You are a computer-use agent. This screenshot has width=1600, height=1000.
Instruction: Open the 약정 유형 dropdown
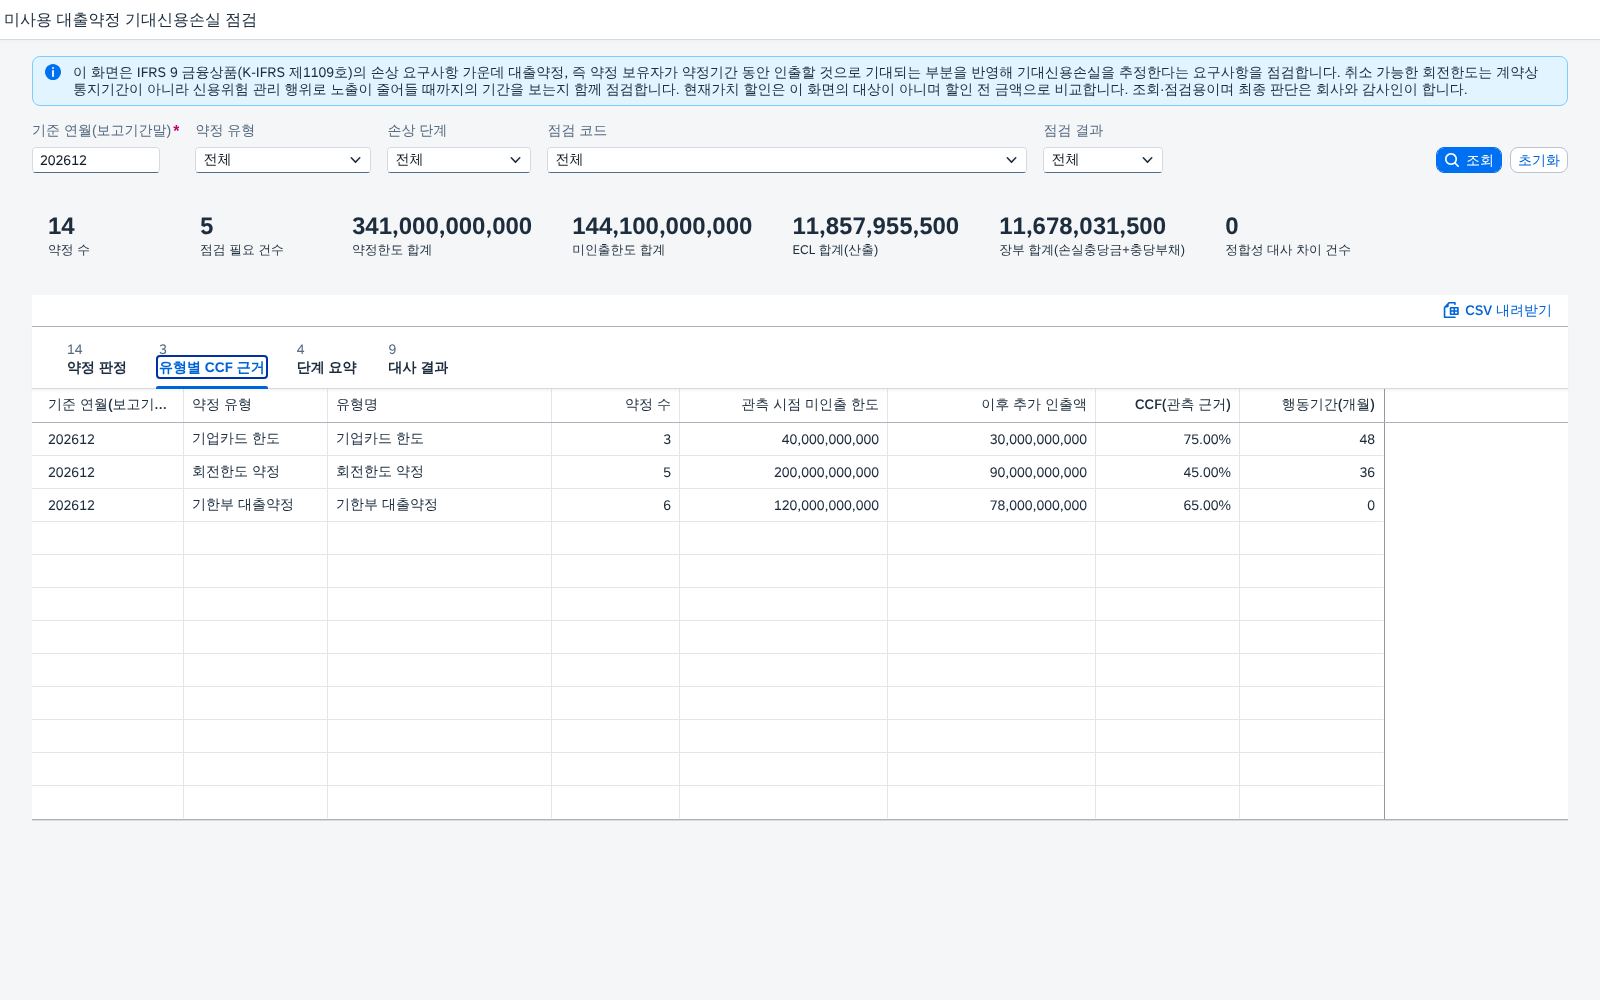coord(283,160)
